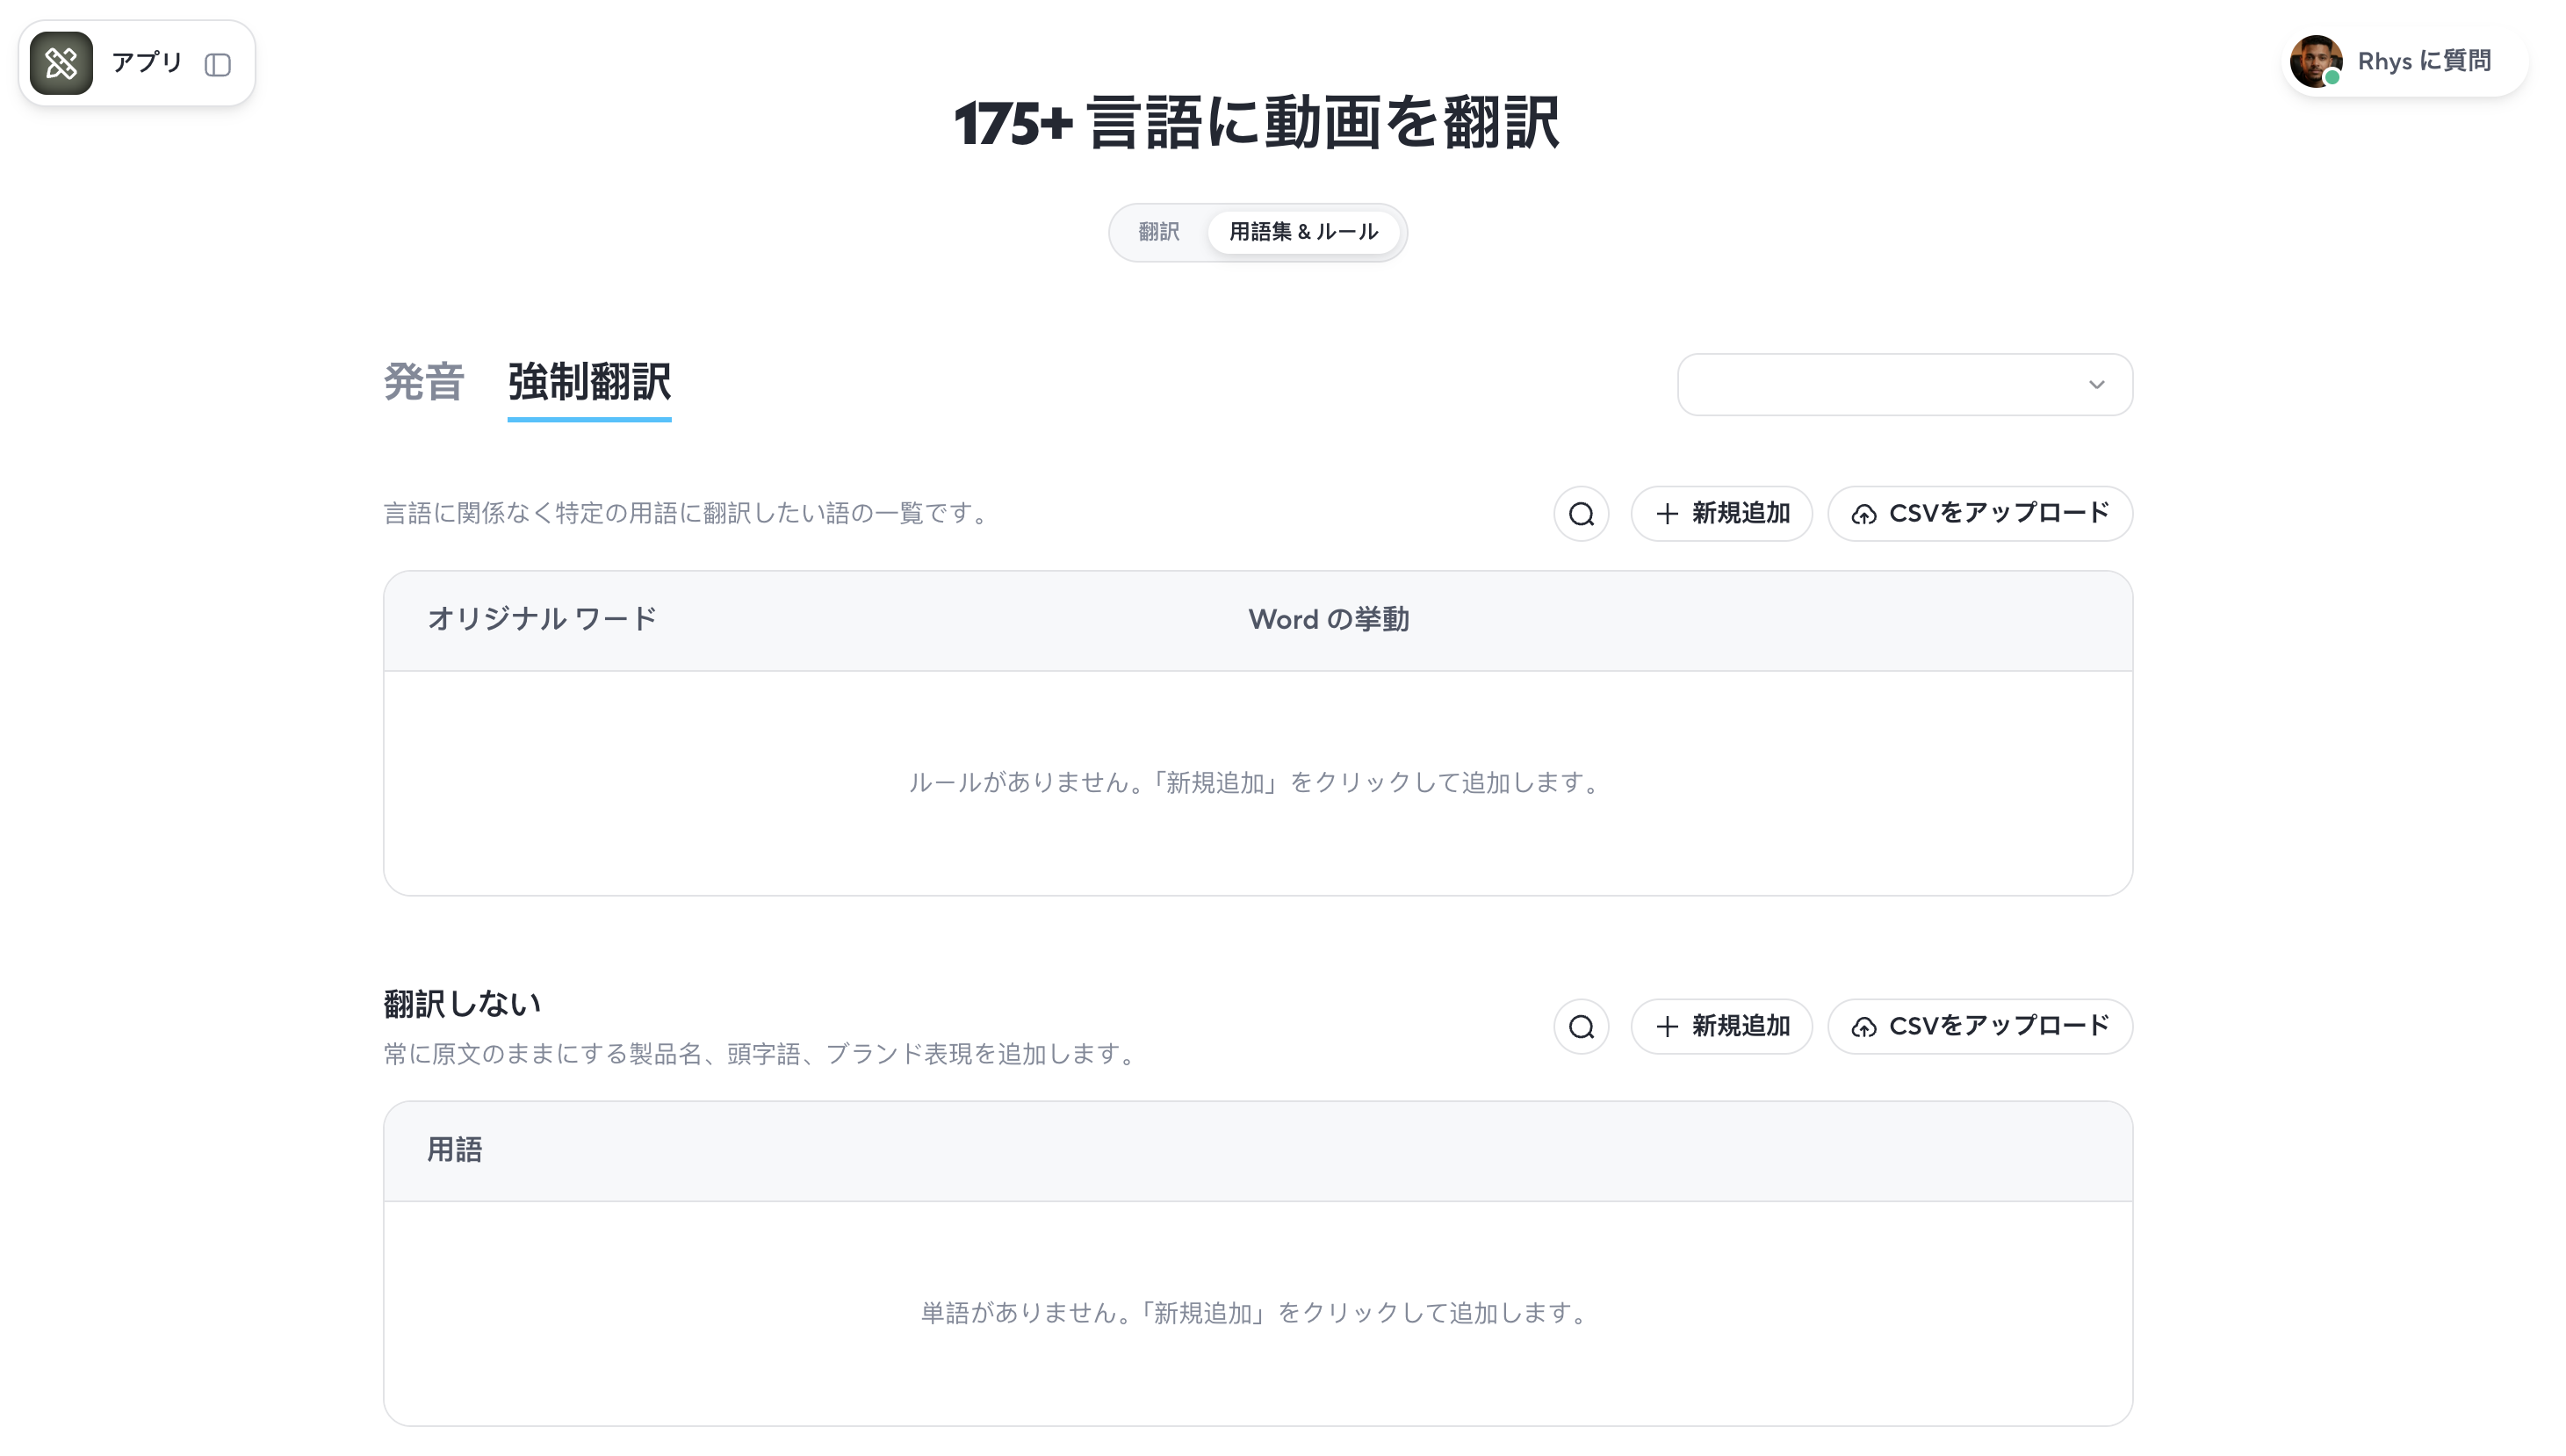Search 翻訳しない terms icon
This screenshot has width=2566, height=1456.
(x=1581, y=1027)
